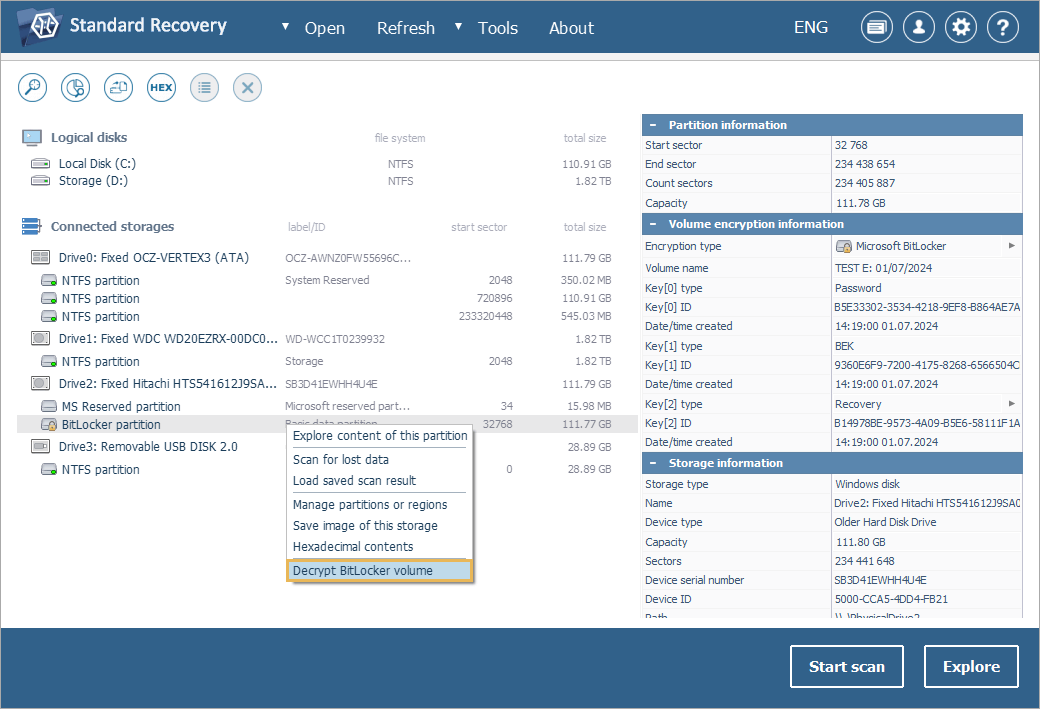Open the help question mark icon
The height and width of the screenshot is (709, 1040).
coord(1003,27)
